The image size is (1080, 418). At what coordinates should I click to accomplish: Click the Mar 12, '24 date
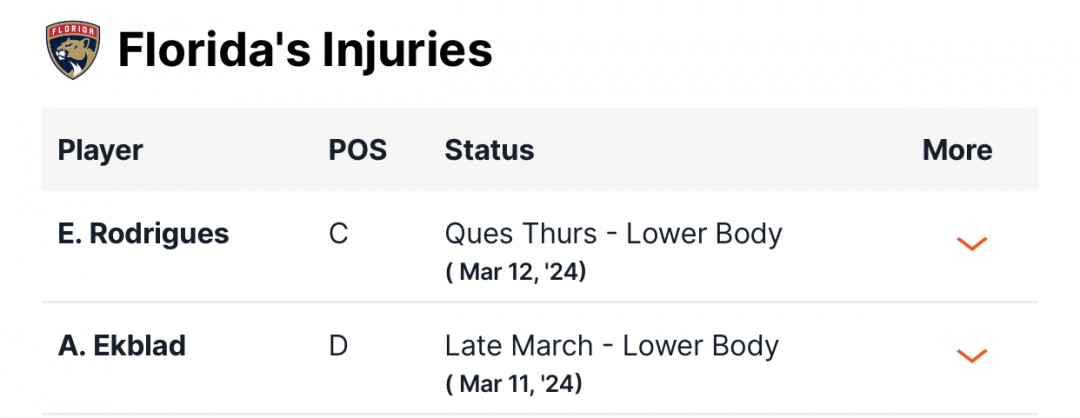pyautogui.click(x=516, y=272)
